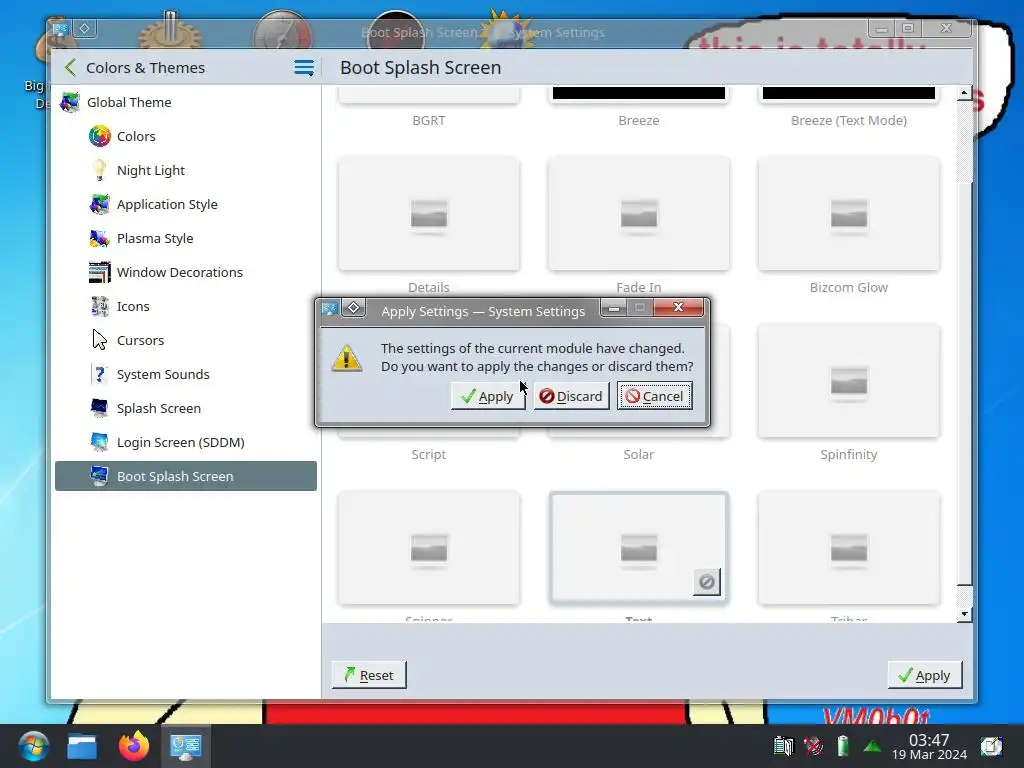Choose the Plasma Style icon
This screenshot has width=1024, height=768.
100,238
